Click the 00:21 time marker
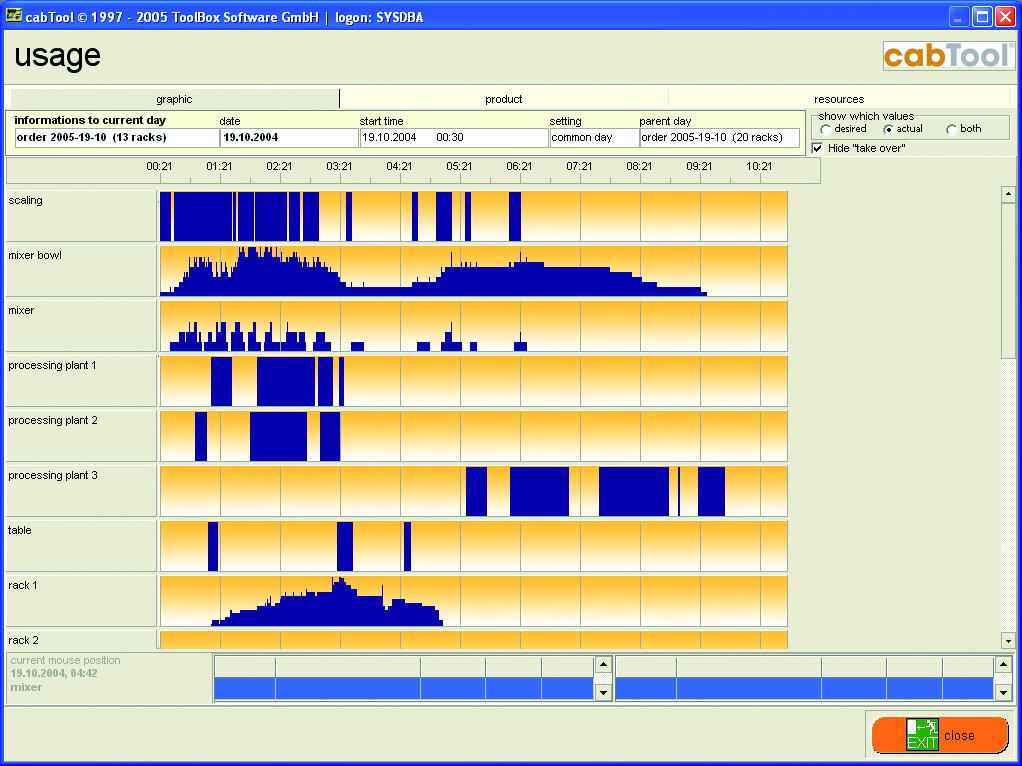 159,166
